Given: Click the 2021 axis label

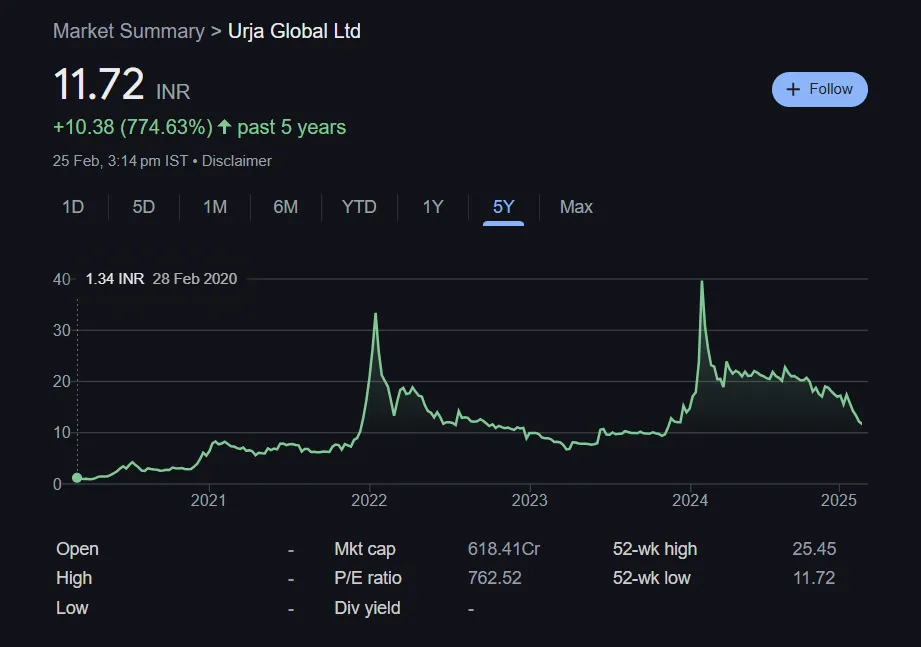Looking at the screenshot, I should point(209,500).
